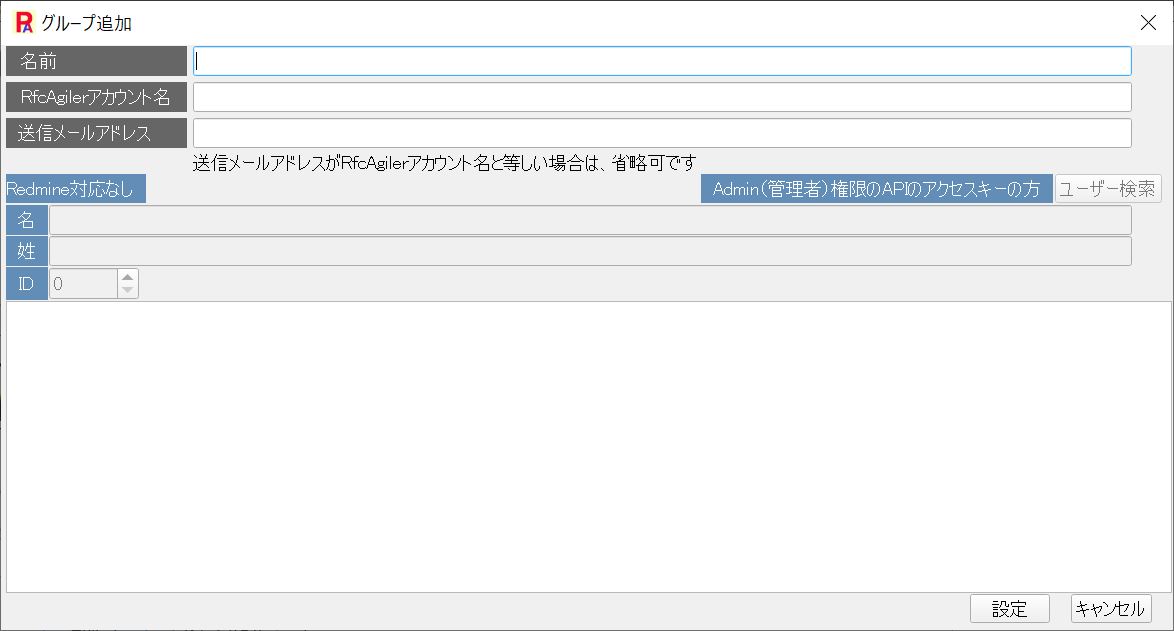
Task: Click the 姓 field under Redmine section
Action: tap(590, 251)
